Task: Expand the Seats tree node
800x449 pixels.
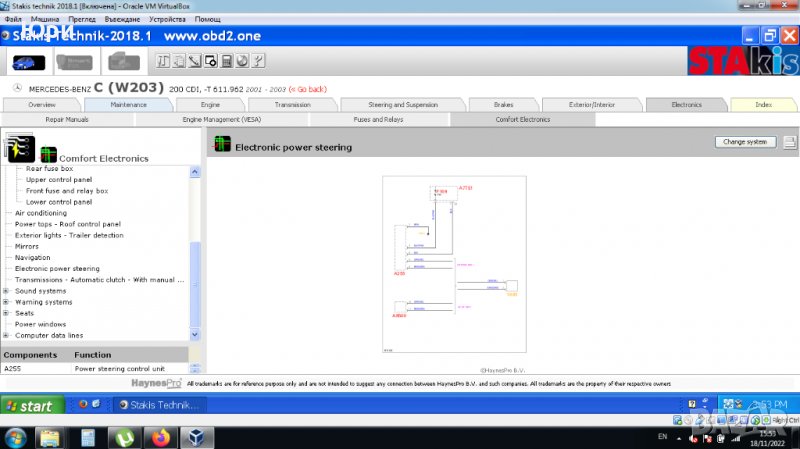Action: pyautogui.click(x=7, y=313)
